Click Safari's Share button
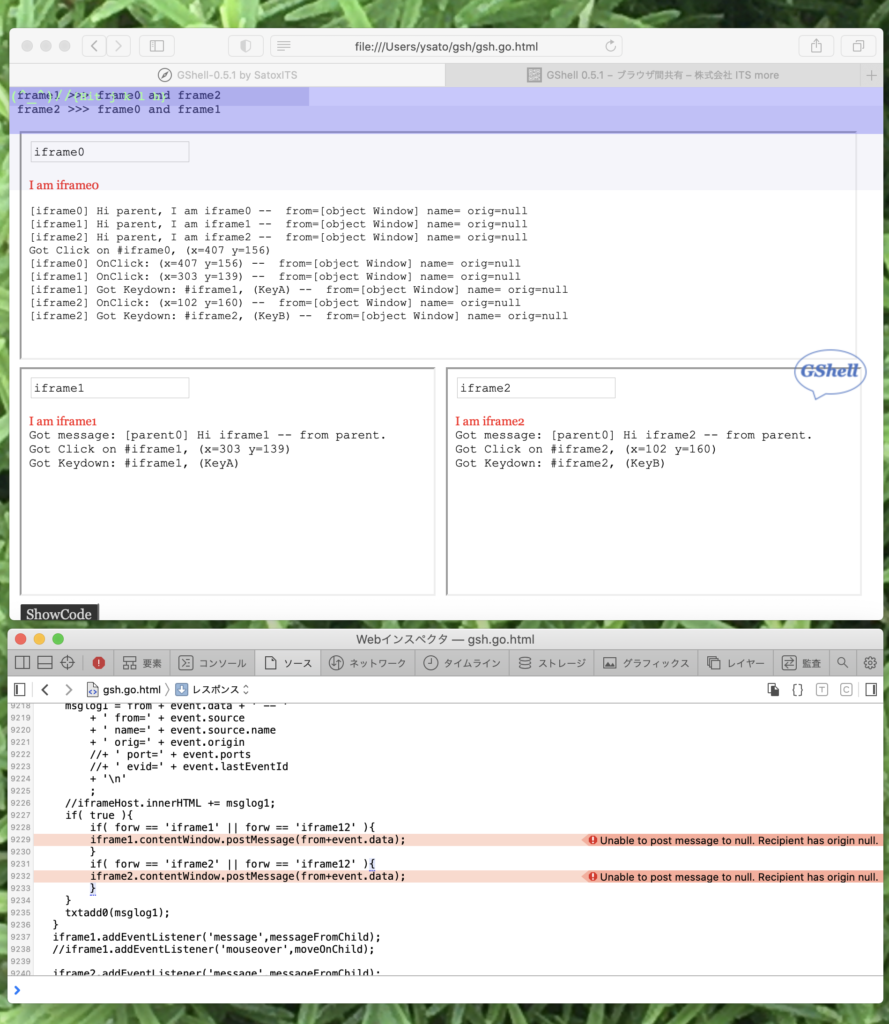This screenshot has height=1024, width=889. [816, 46]
